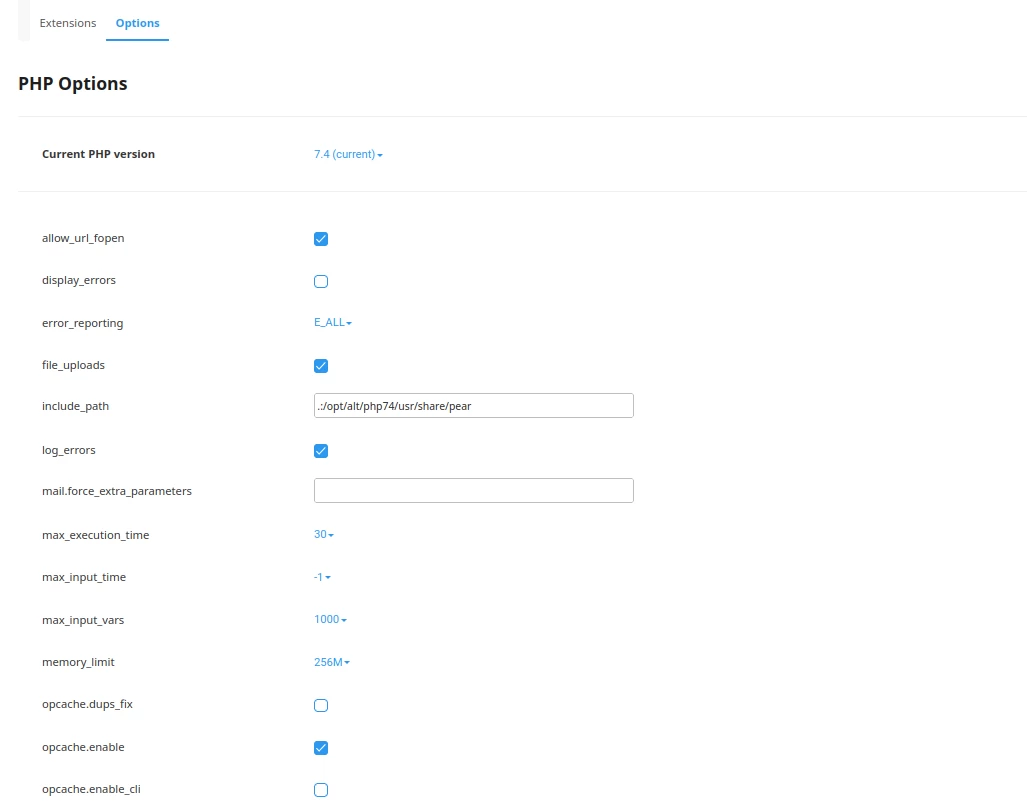This screenshot has width=1027, height=806.
Task: Enable the opcache.enable_cli option
Action: (x=320, y=789)
